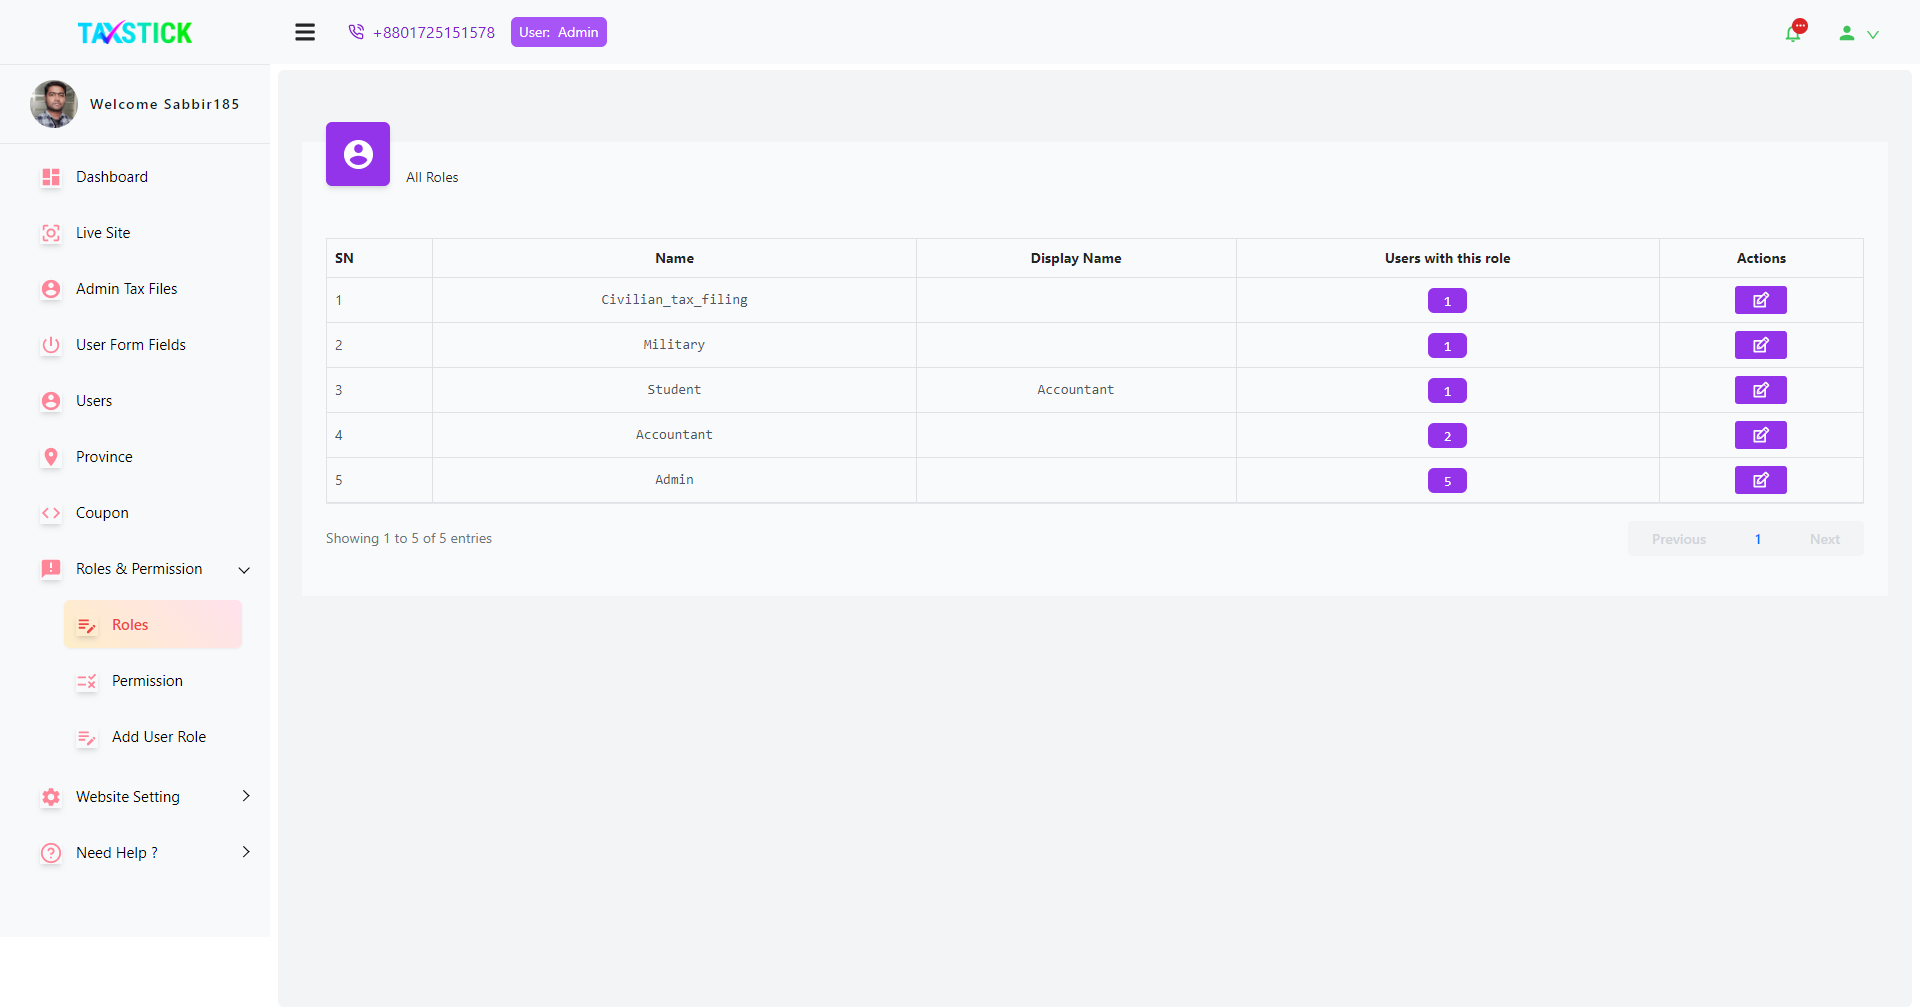Click the Permission submenu icon

(87, 682)
